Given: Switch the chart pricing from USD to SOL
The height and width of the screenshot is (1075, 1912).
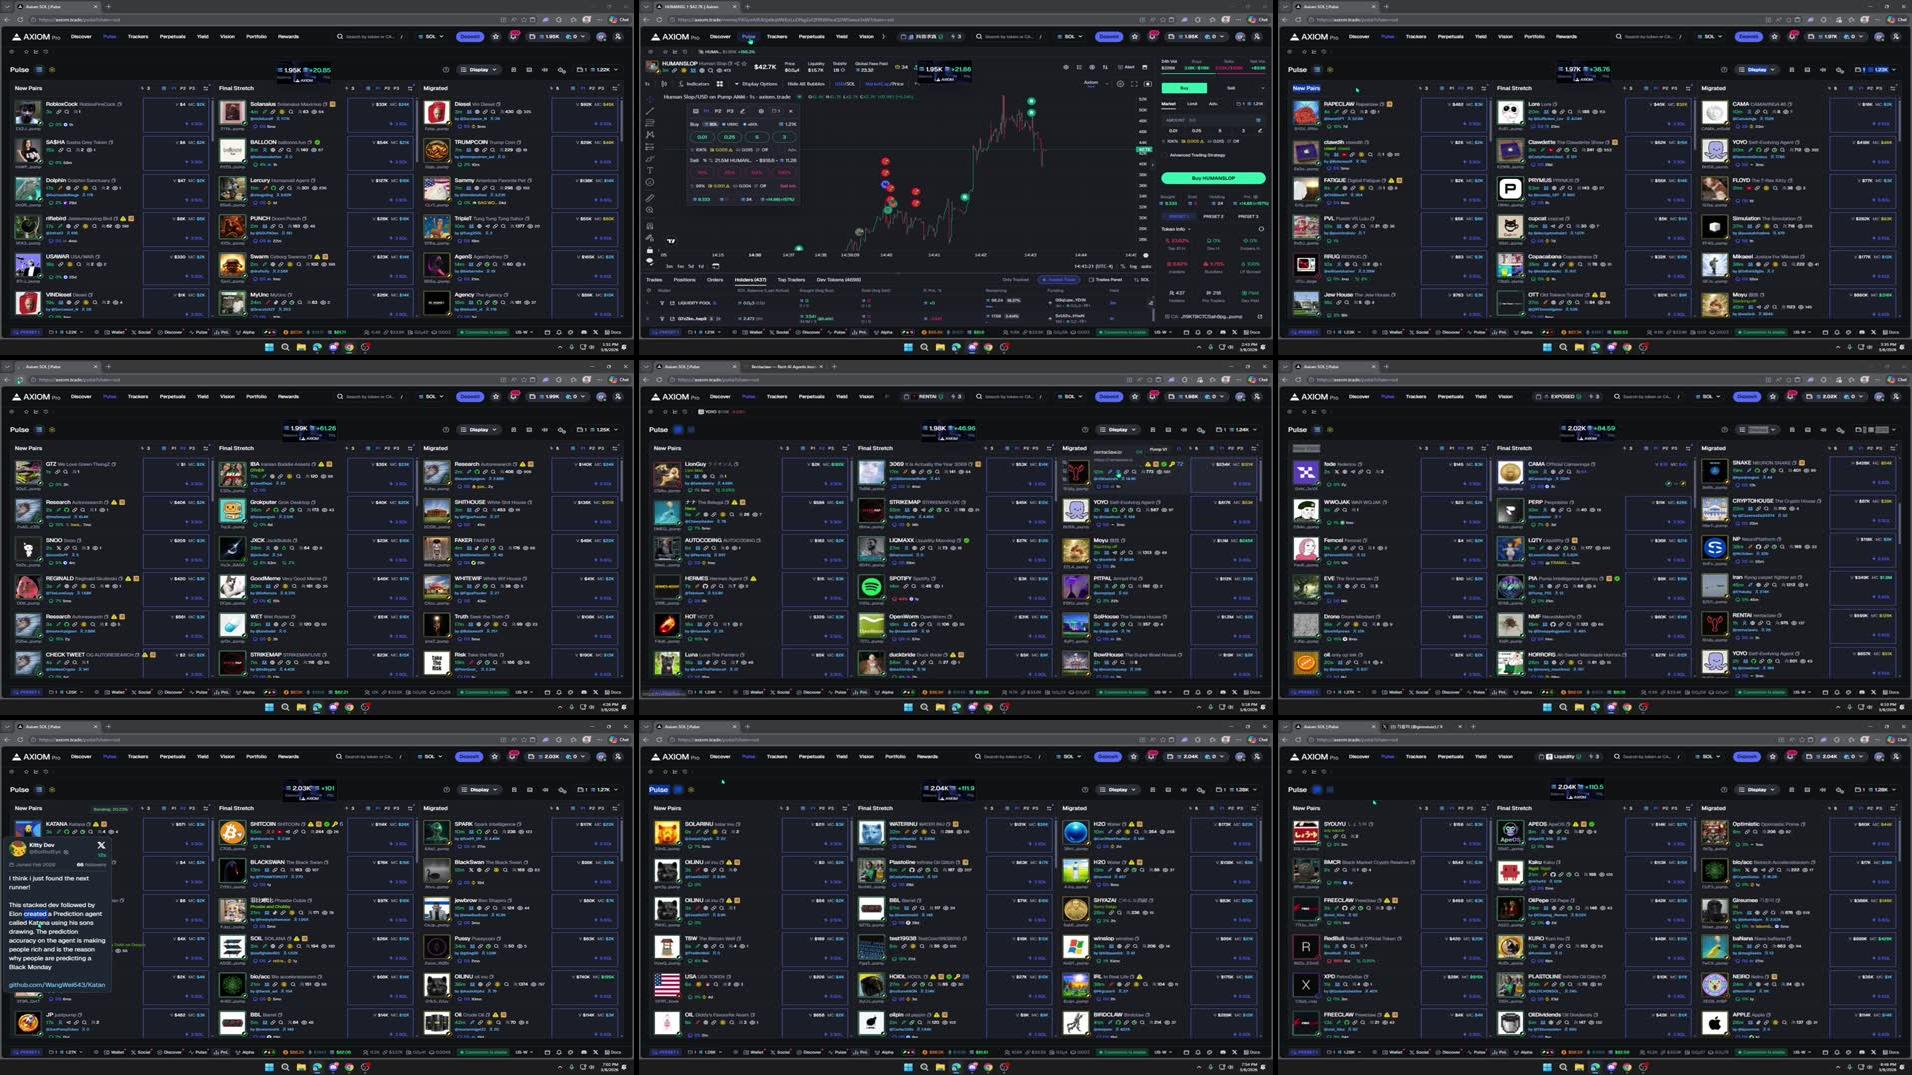Looking at the screenshot, I should click(x=851, y=84).
